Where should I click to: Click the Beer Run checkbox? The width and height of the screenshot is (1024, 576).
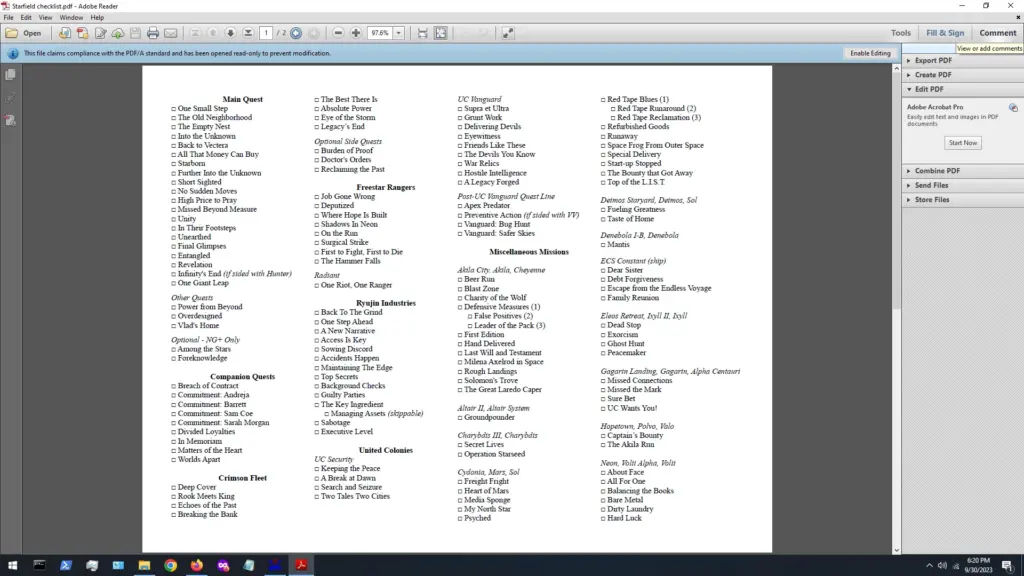[x=460, y=280]
